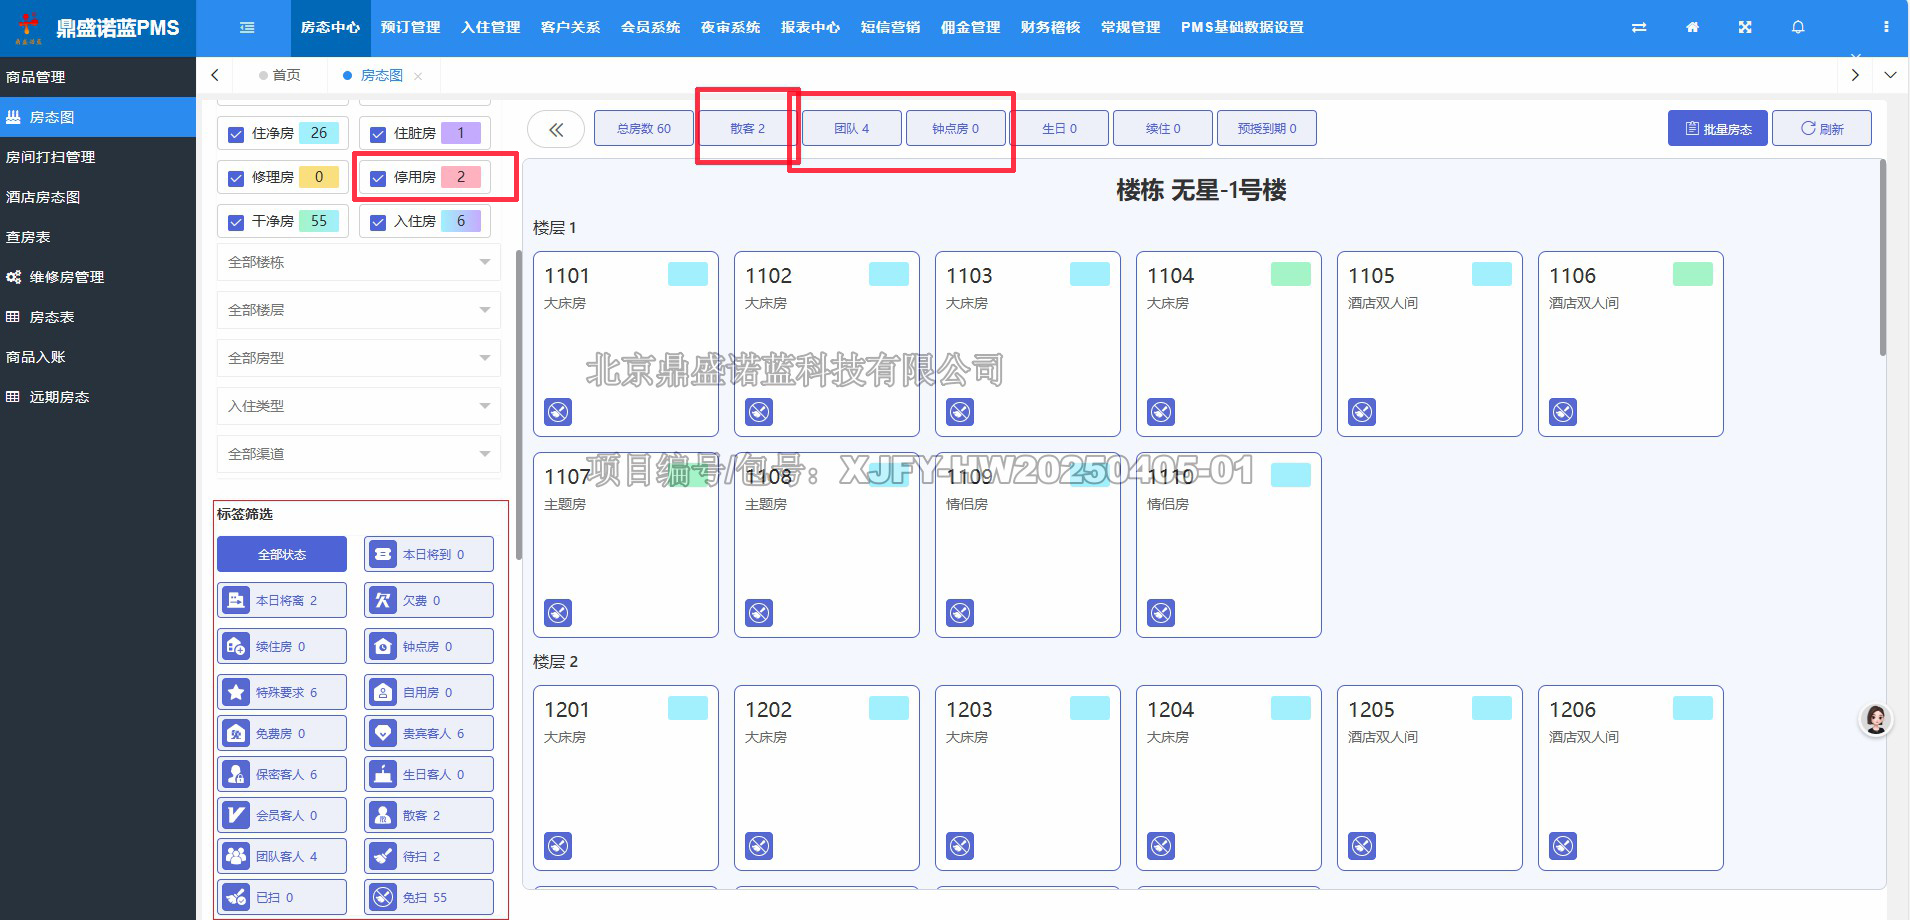Select the 全部状态 button
The image size is (1910, 920).
282,554
